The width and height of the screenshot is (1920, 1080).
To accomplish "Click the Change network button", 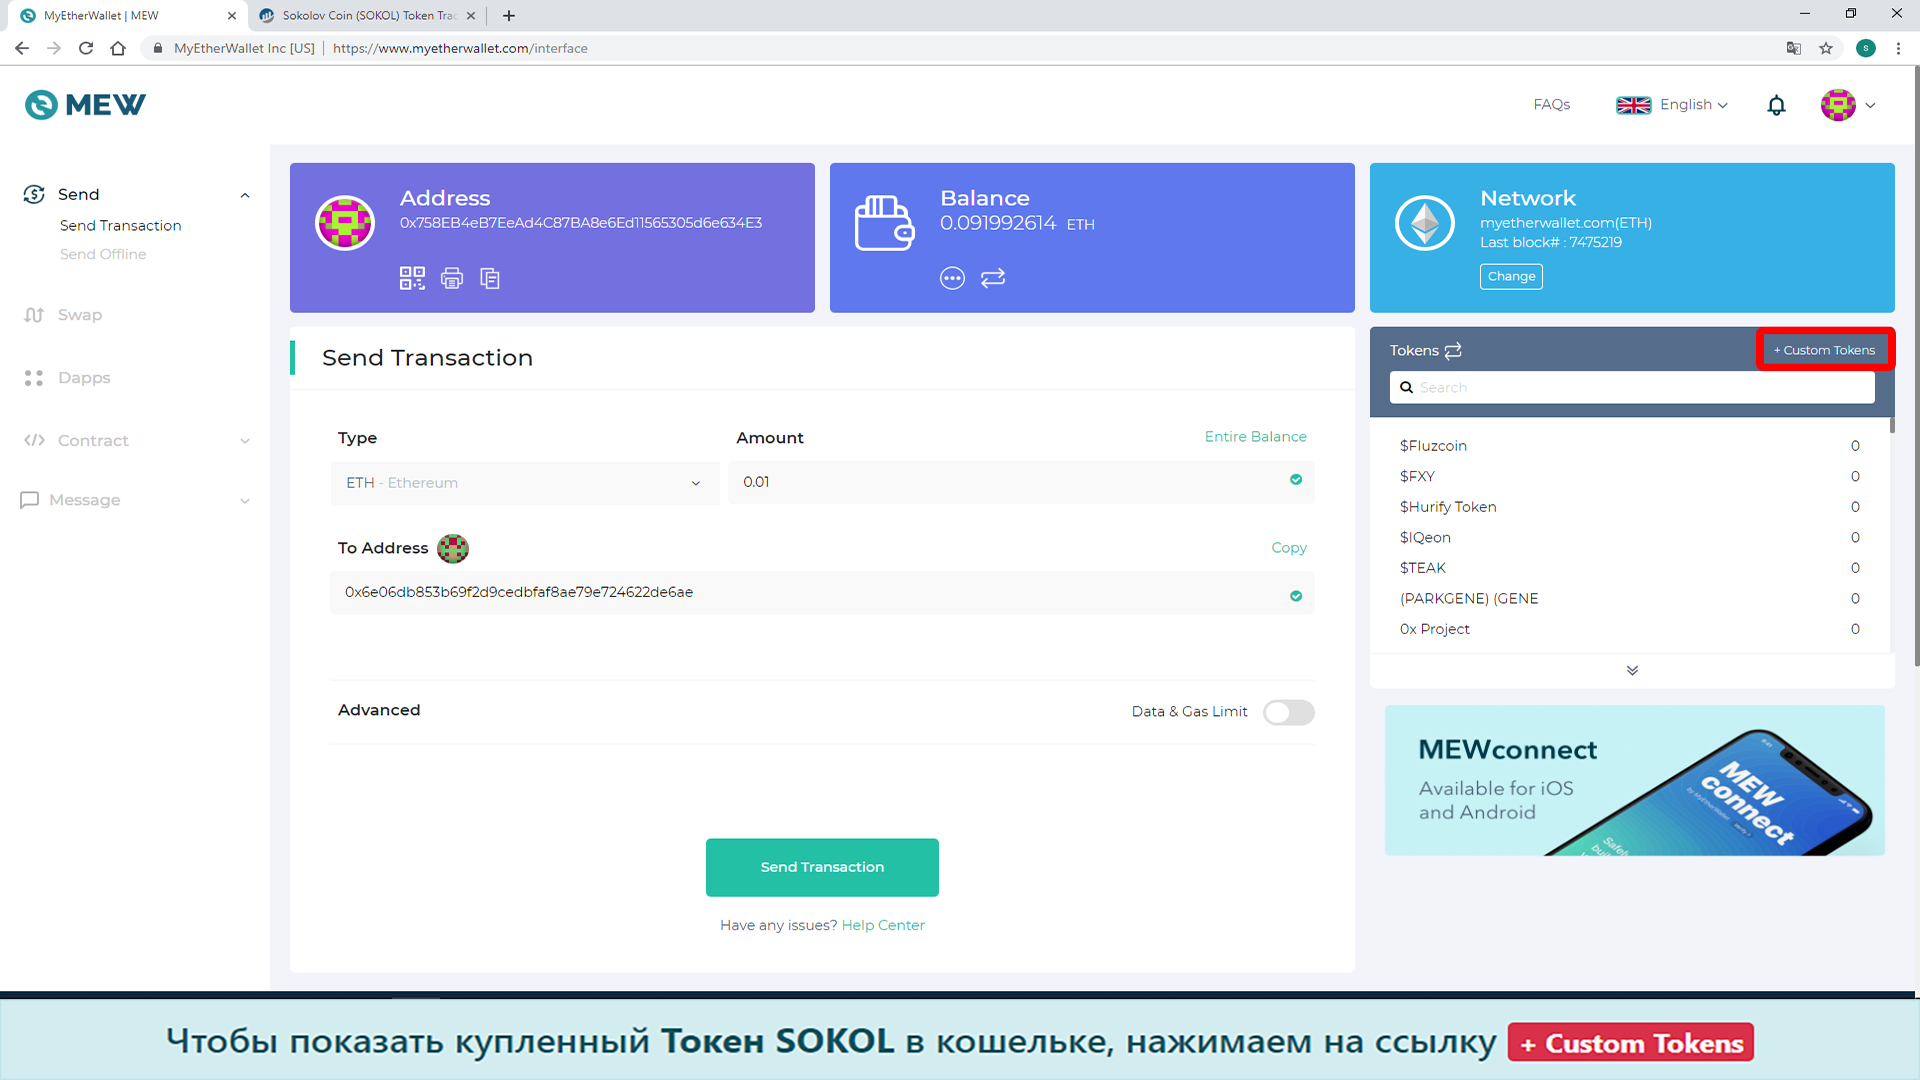I will coord(1511,277).
